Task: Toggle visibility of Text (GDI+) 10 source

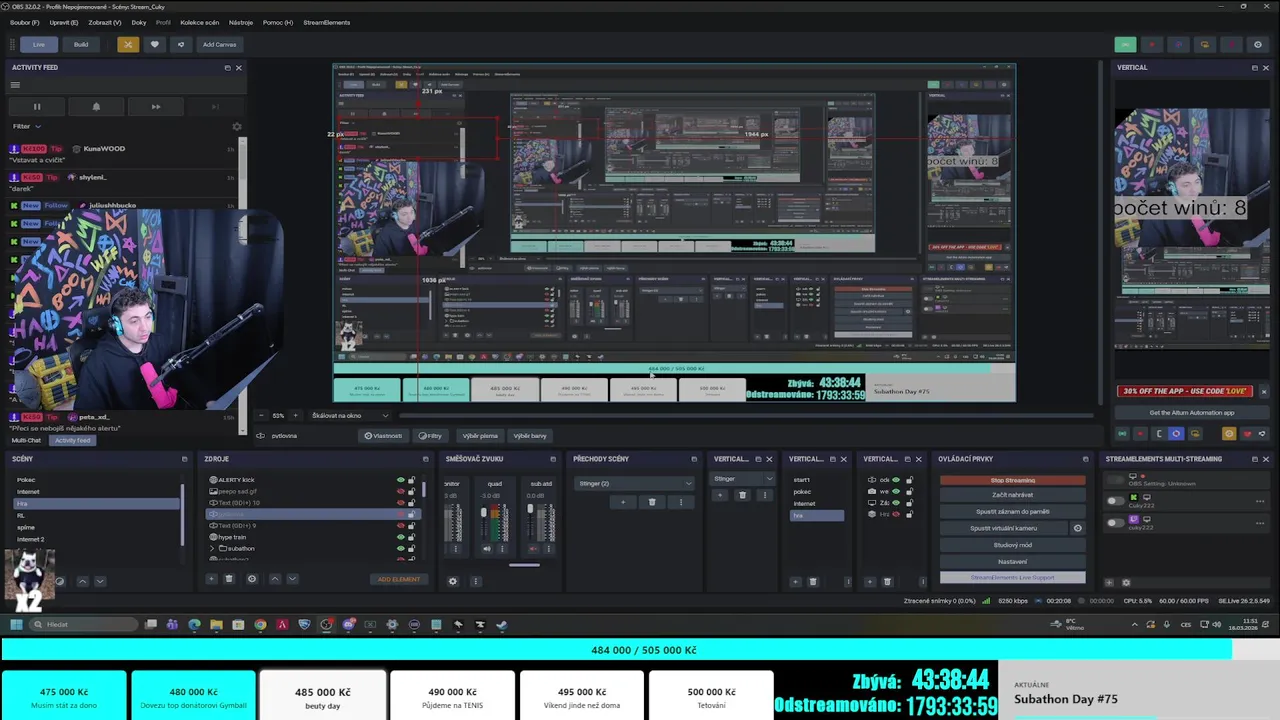Action: pos(401,503)
